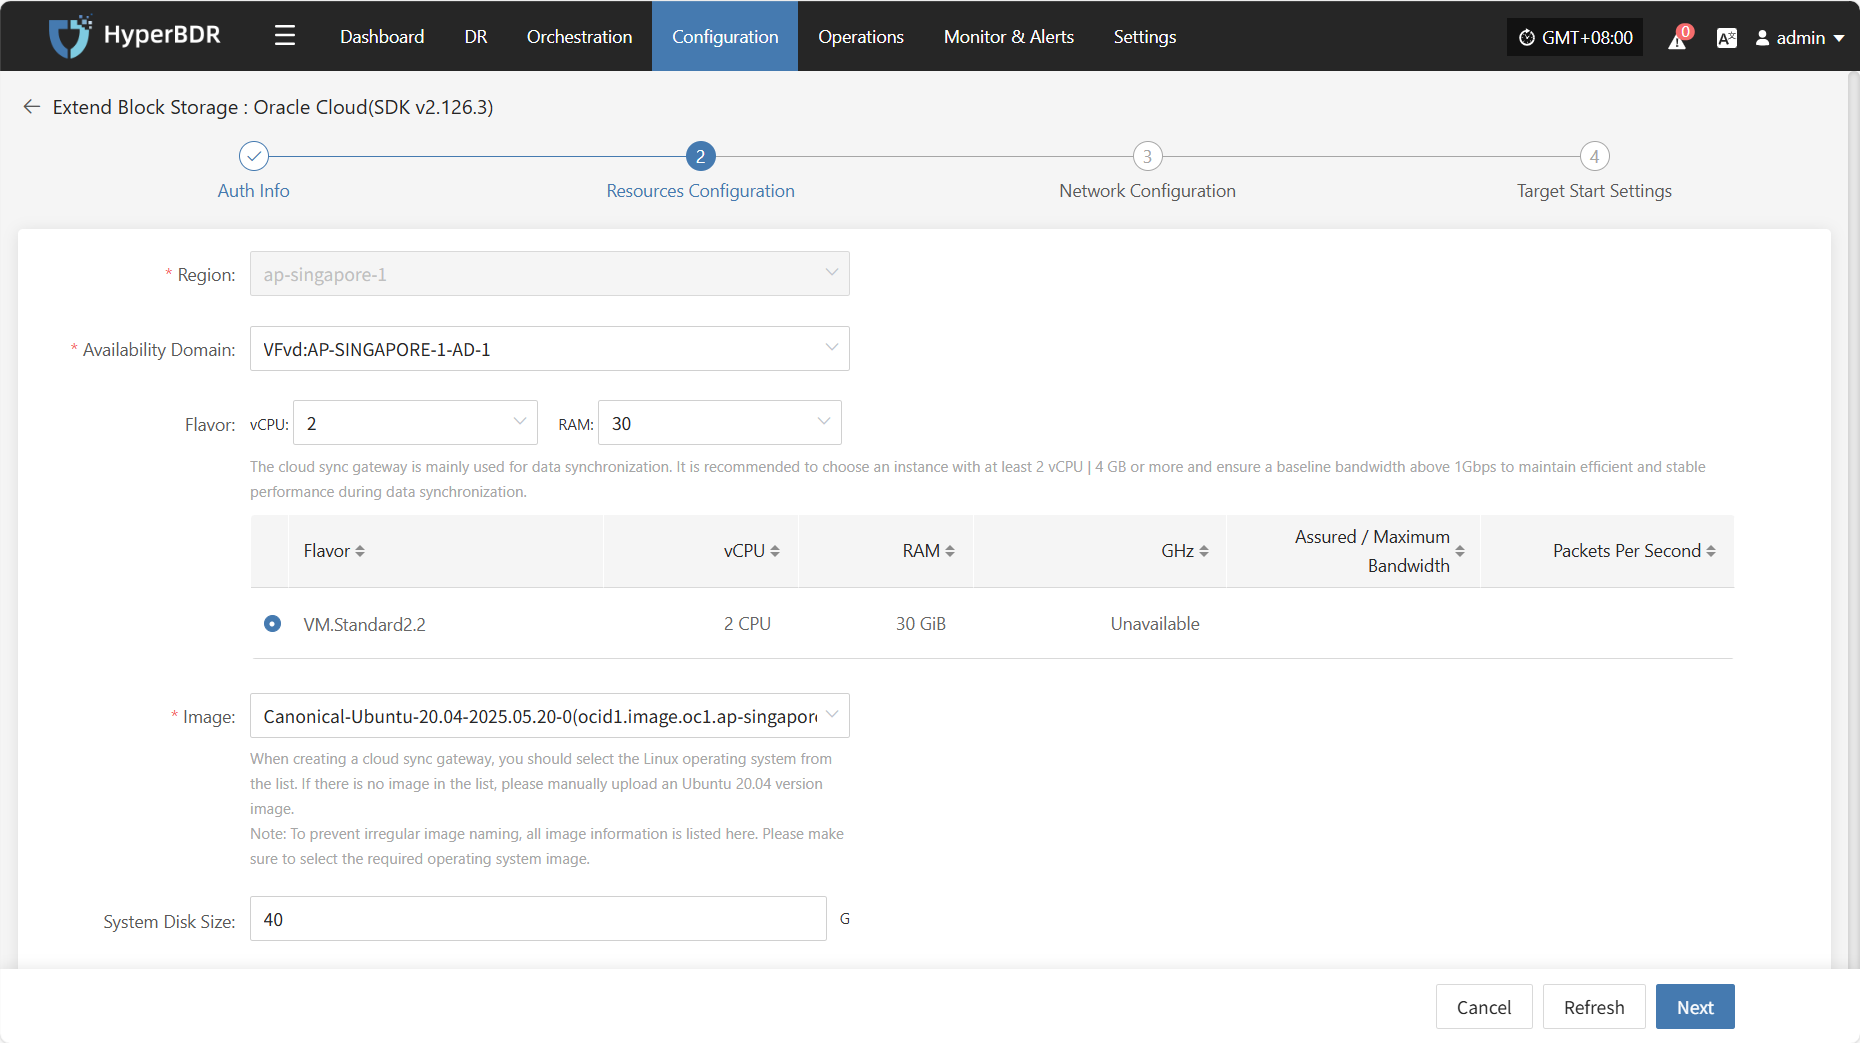Open the RAM dropdown showing 30
Image resolution: width=1860 pixels, height=1043 pixels.
pos(720,423)
